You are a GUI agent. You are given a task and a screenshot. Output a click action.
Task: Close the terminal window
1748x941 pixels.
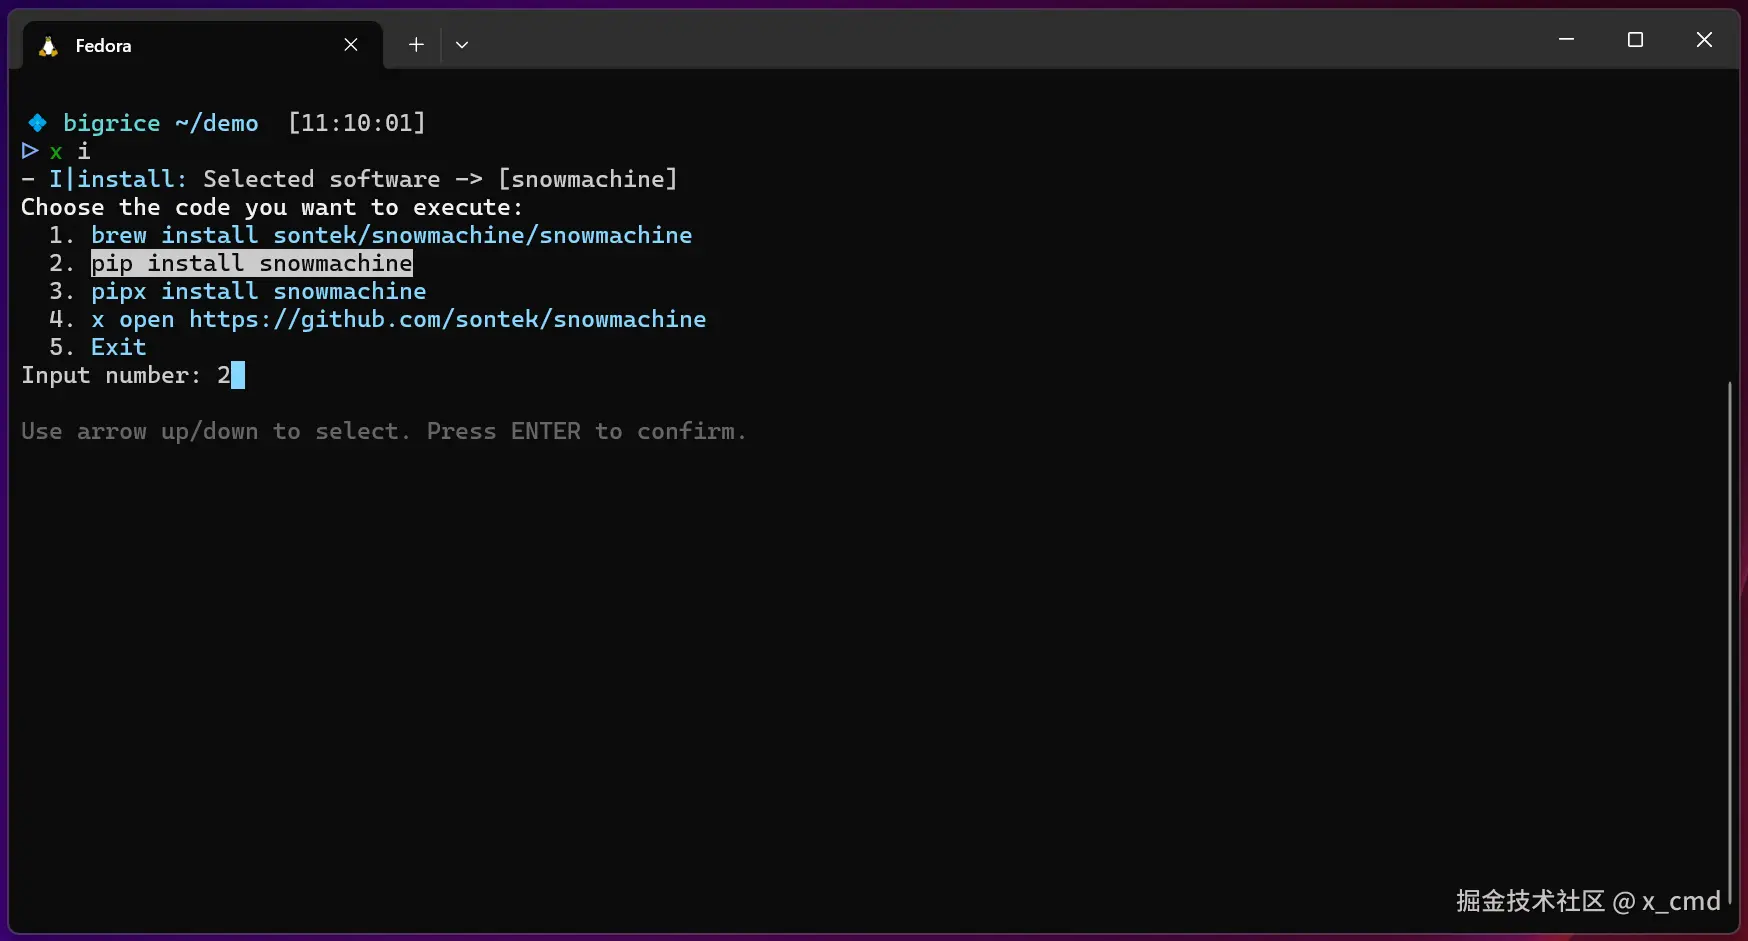click(1704, 40)
